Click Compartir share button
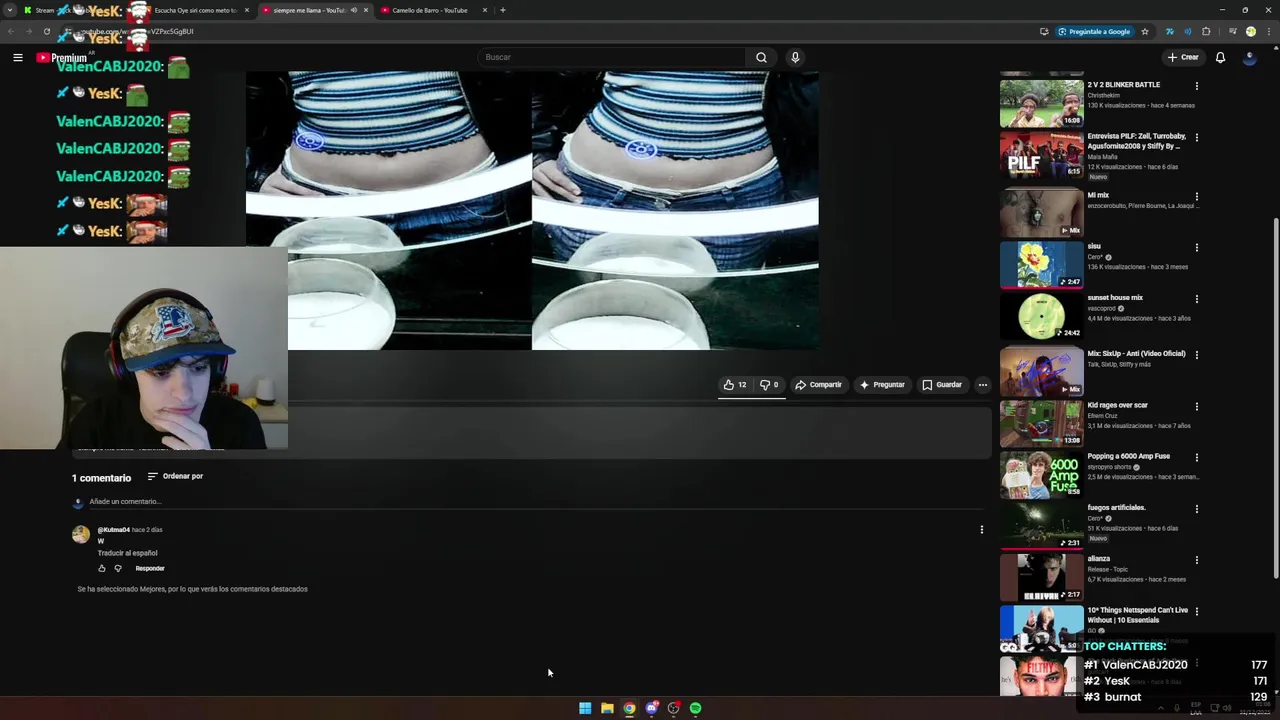The image size is (1280, 720). point(818,384)
